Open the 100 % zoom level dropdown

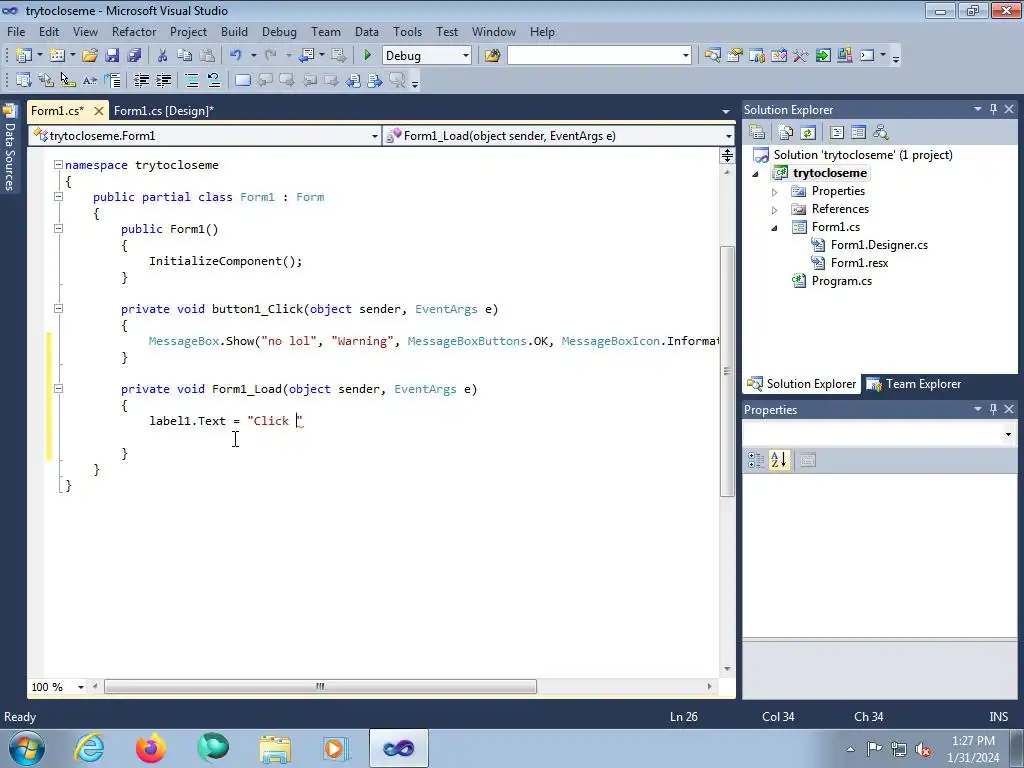pyautogui.click(x=81, y=687)
